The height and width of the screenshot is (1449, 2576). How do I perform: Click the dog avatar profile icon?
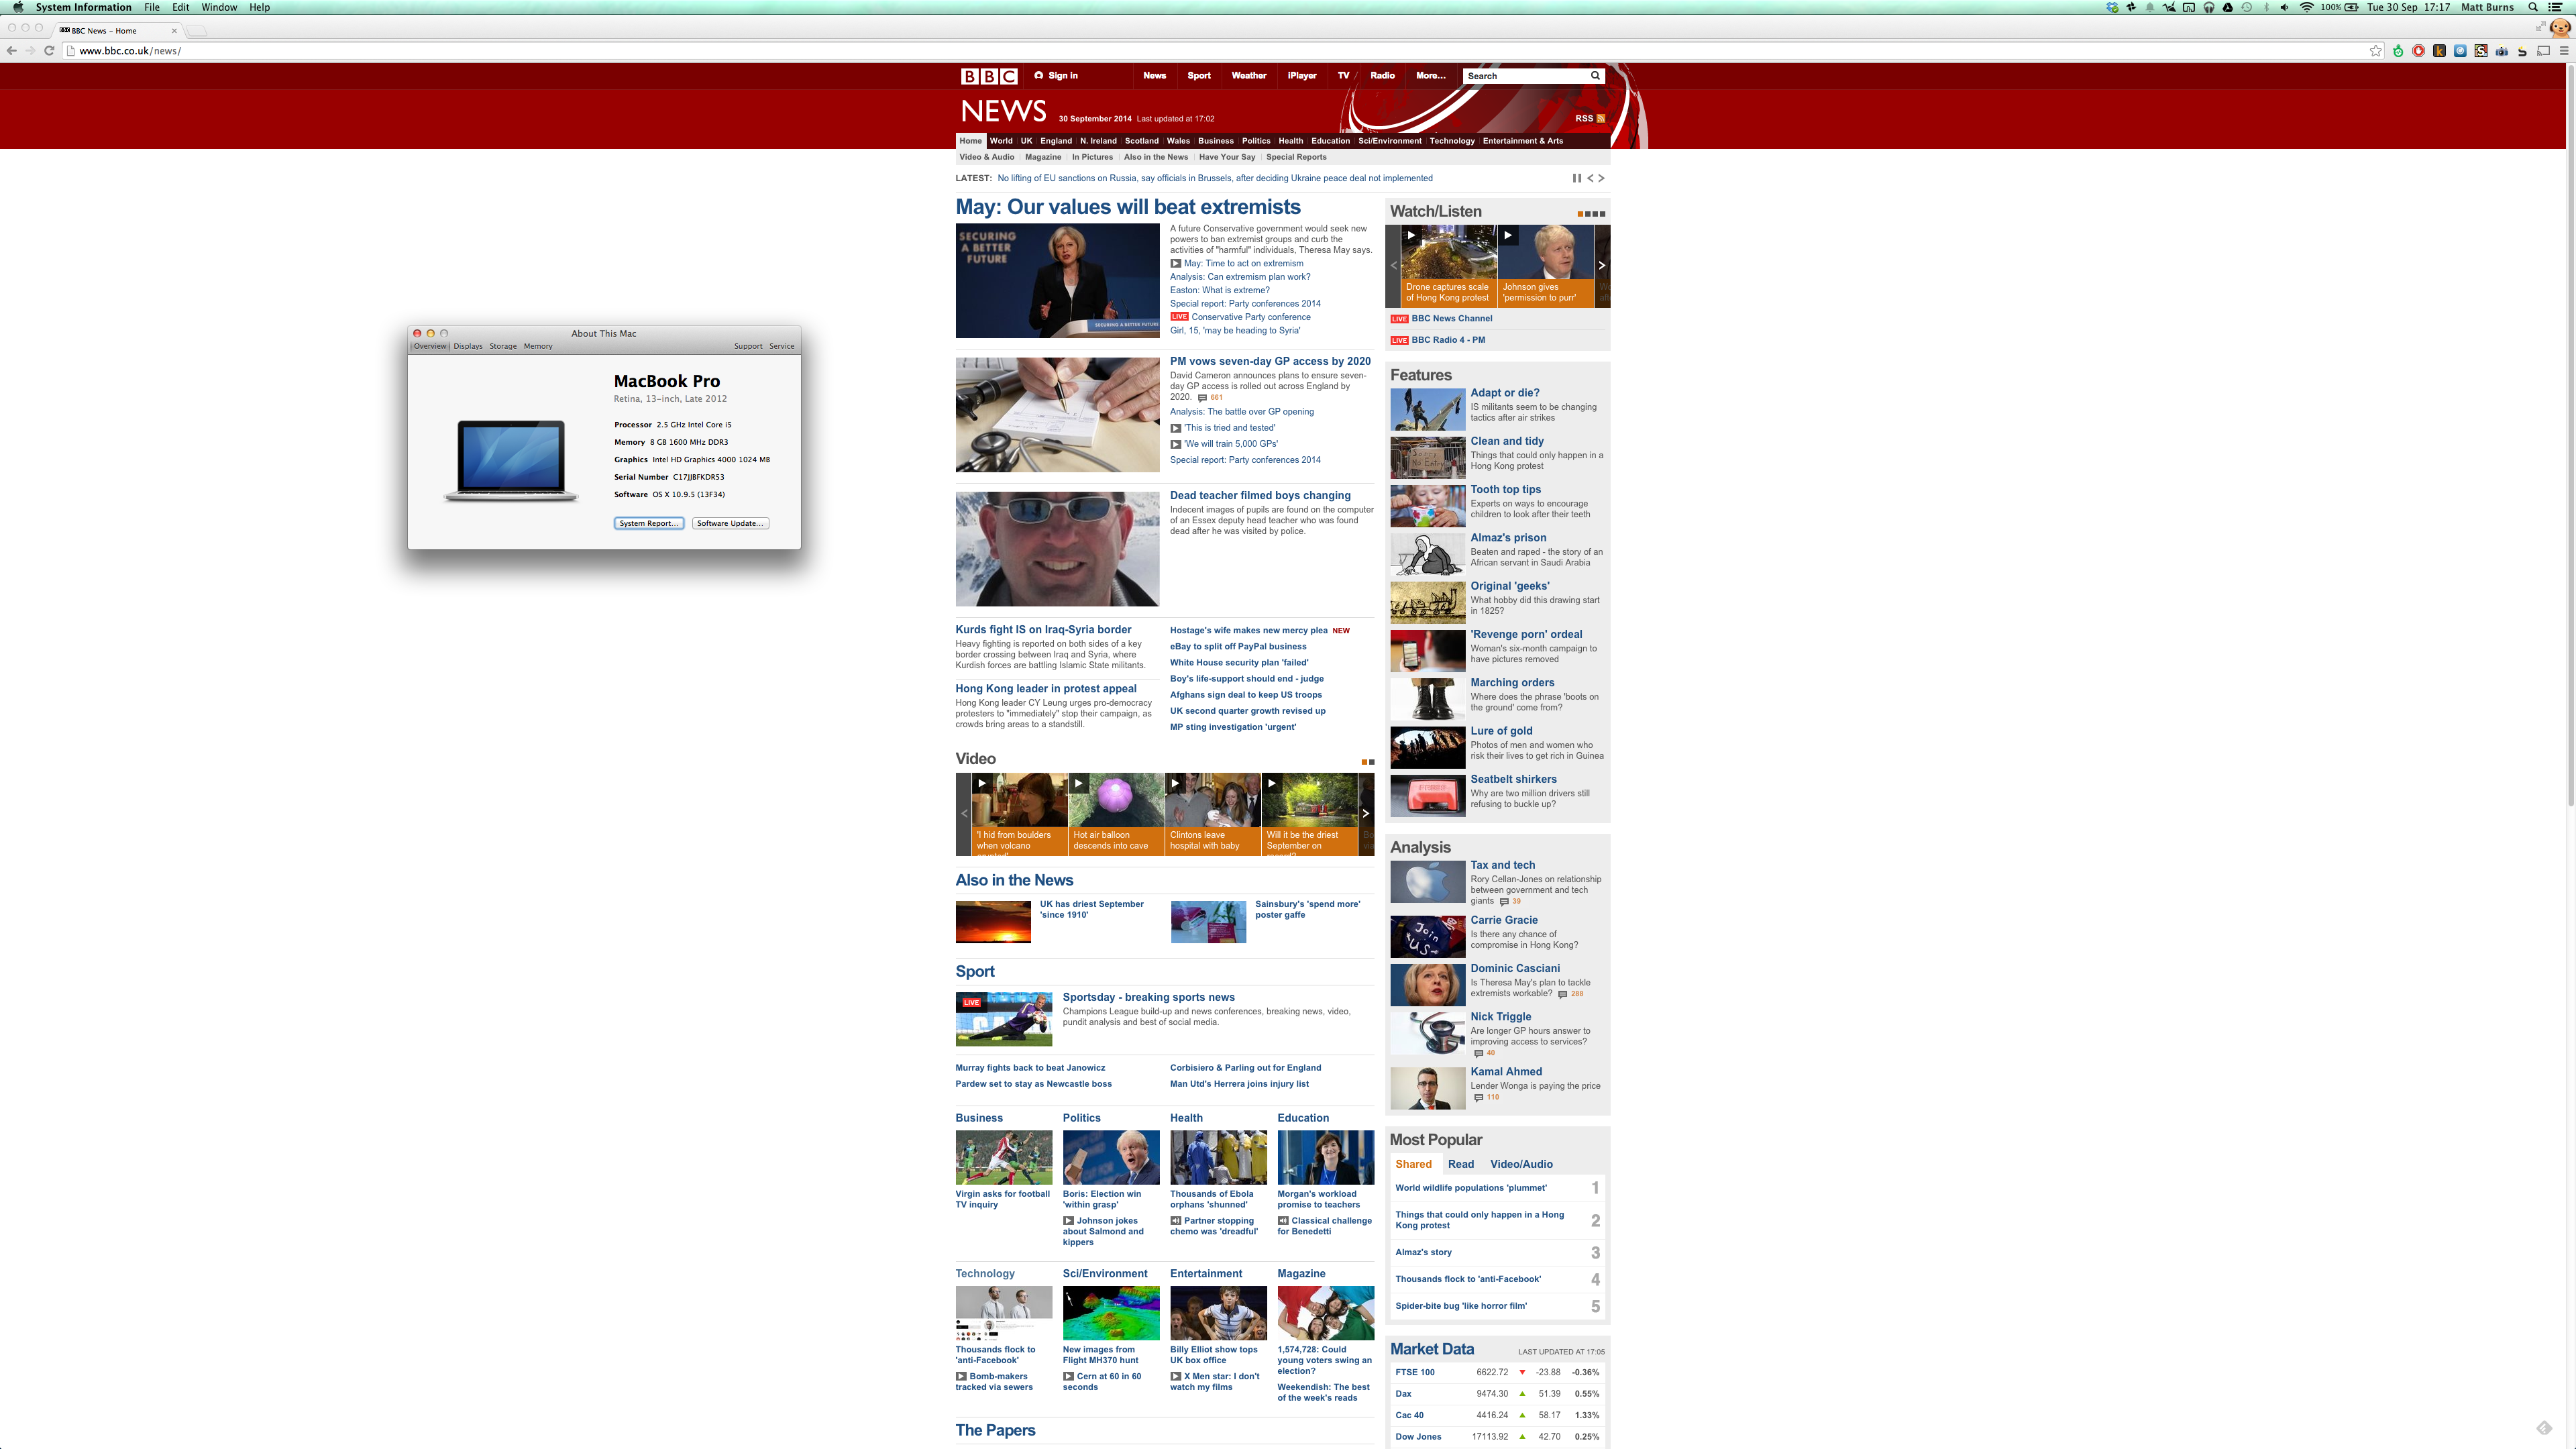coord(2560,29)
